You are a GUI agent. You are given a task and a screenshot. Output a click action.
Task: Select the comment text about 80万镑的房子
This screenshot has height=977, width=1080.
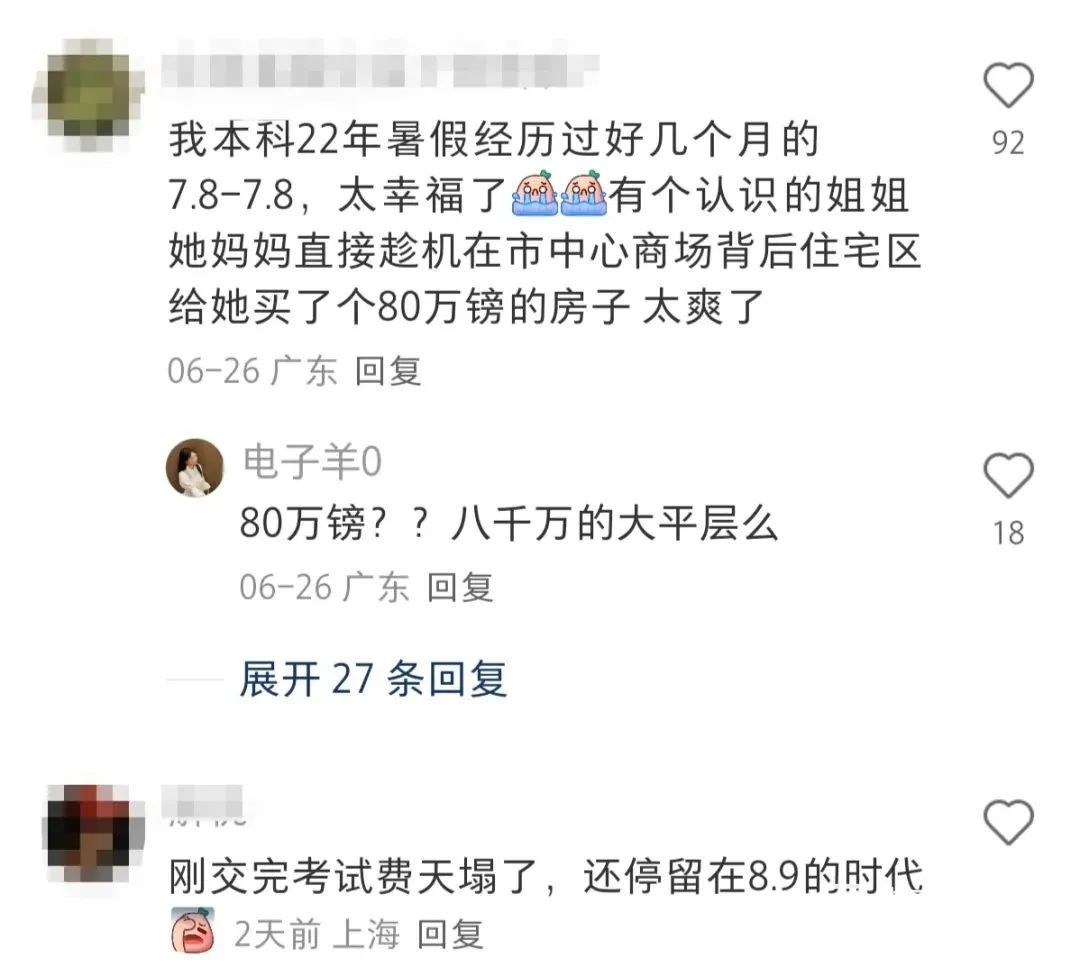tap(545, 223)
